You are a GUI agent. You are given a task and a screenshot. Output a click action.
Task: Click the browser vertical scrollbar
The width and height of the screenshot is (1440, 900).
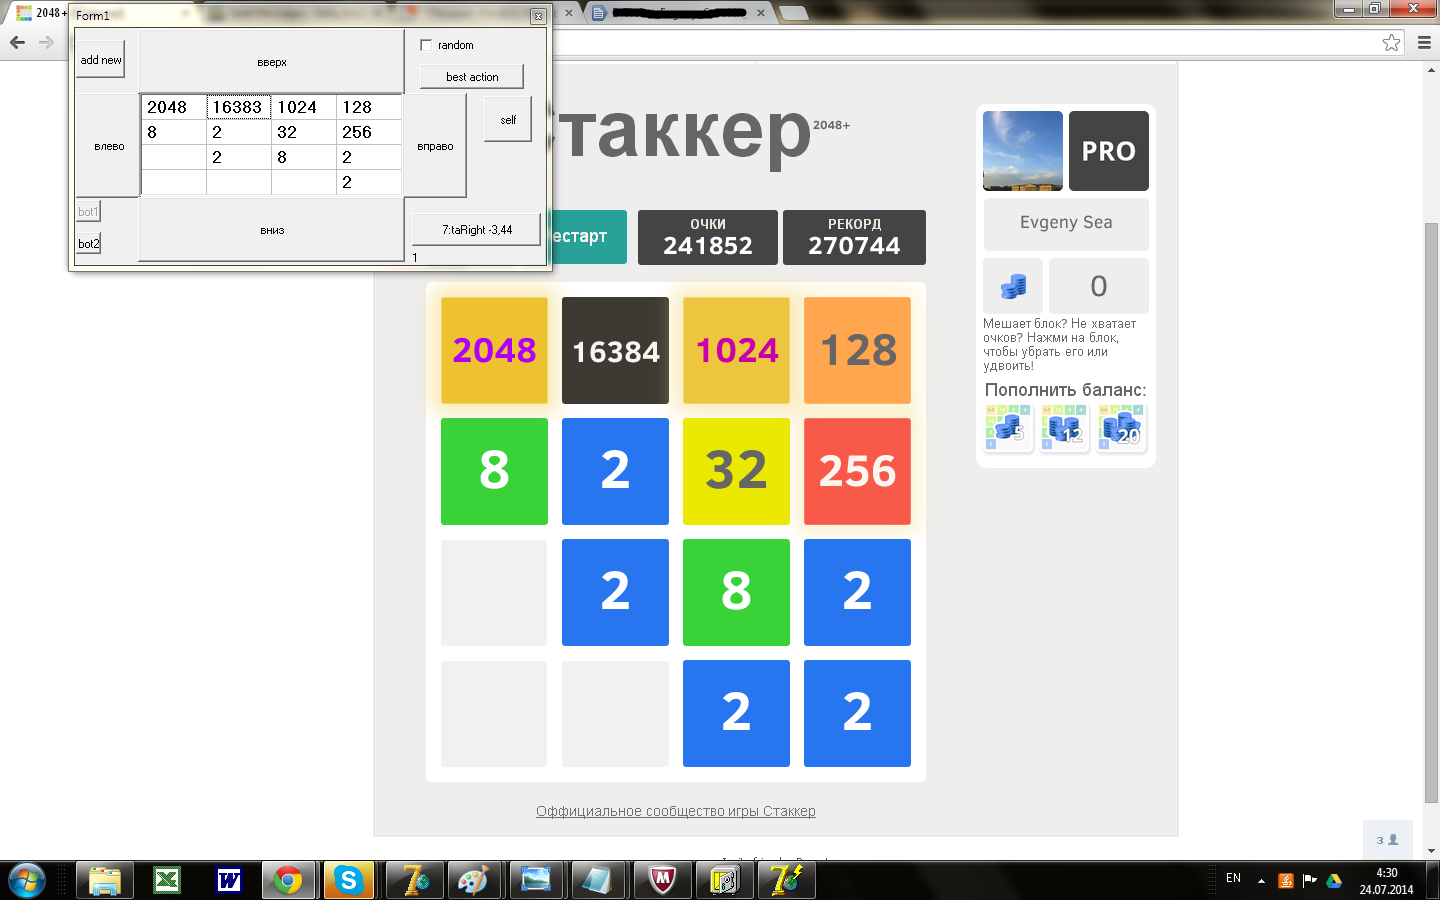coord(1431,514)
